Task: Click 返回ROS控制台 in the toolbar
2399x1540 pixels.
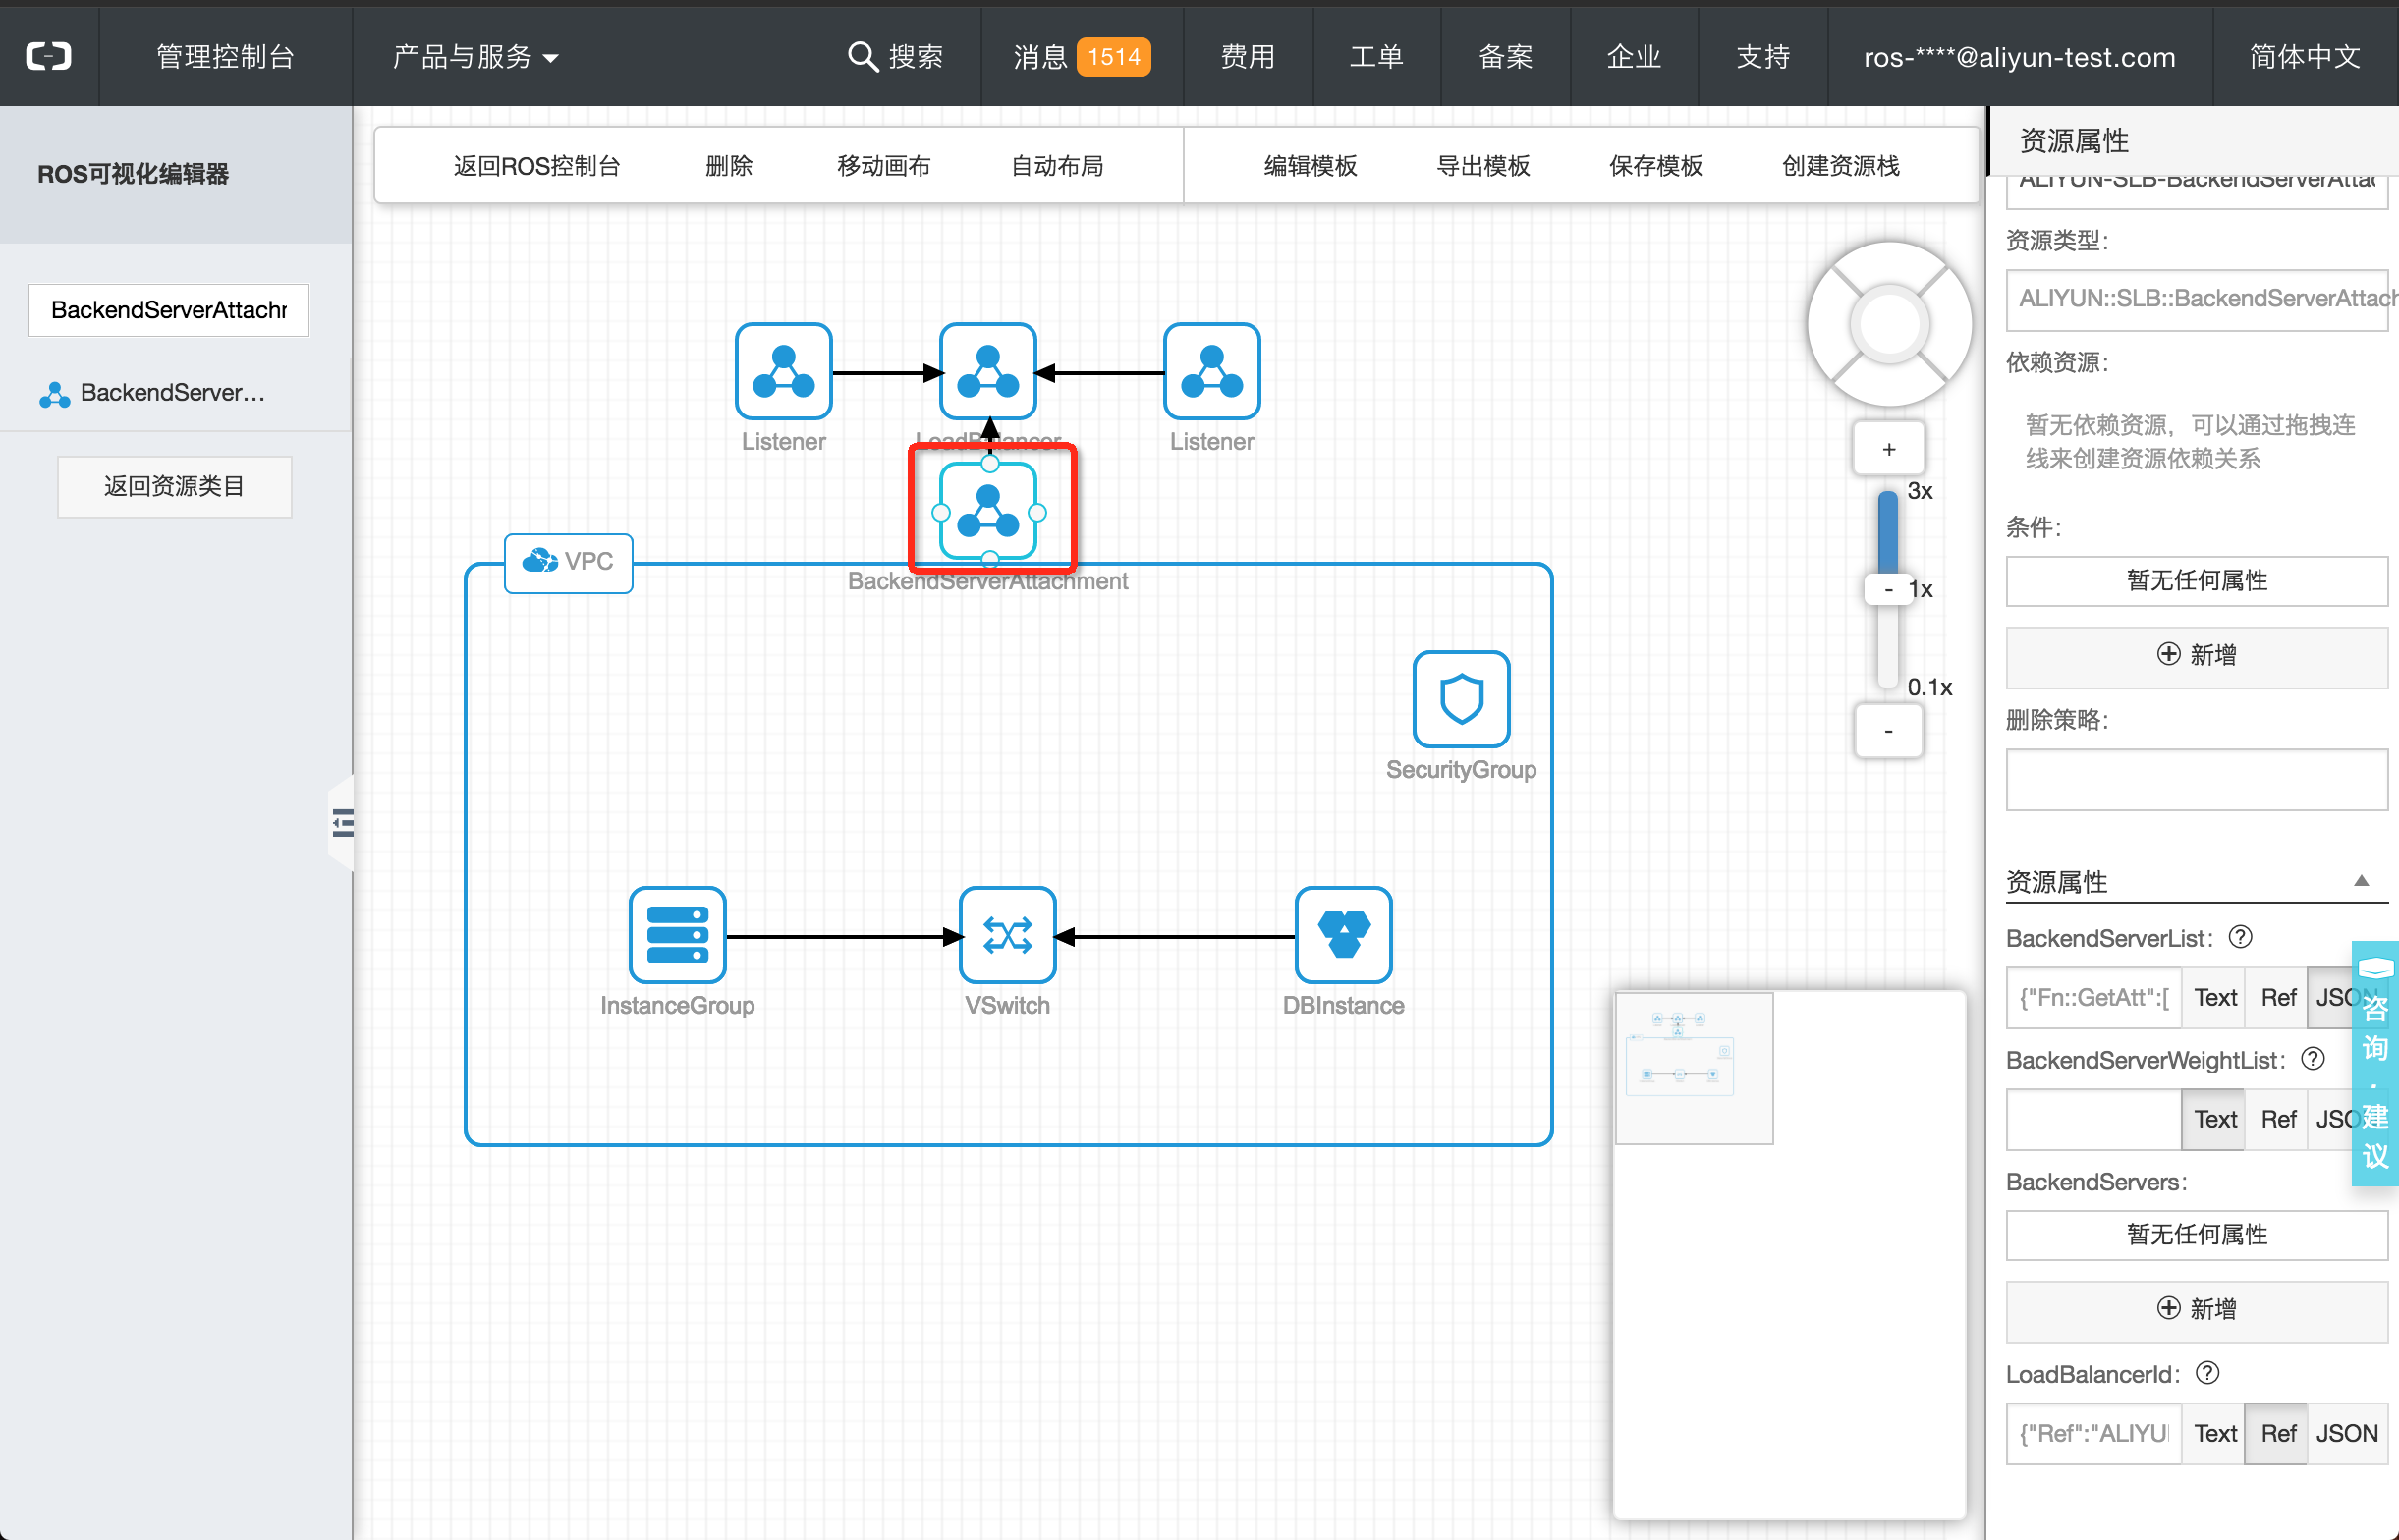Action: tap(537, 166)
